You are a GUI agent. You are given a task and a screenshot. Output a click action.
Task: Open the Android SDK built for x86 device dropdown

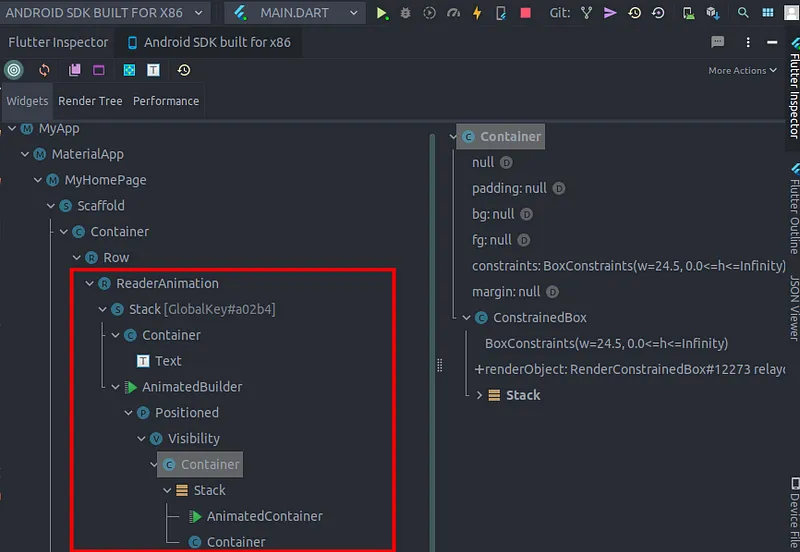coord(104,13)
